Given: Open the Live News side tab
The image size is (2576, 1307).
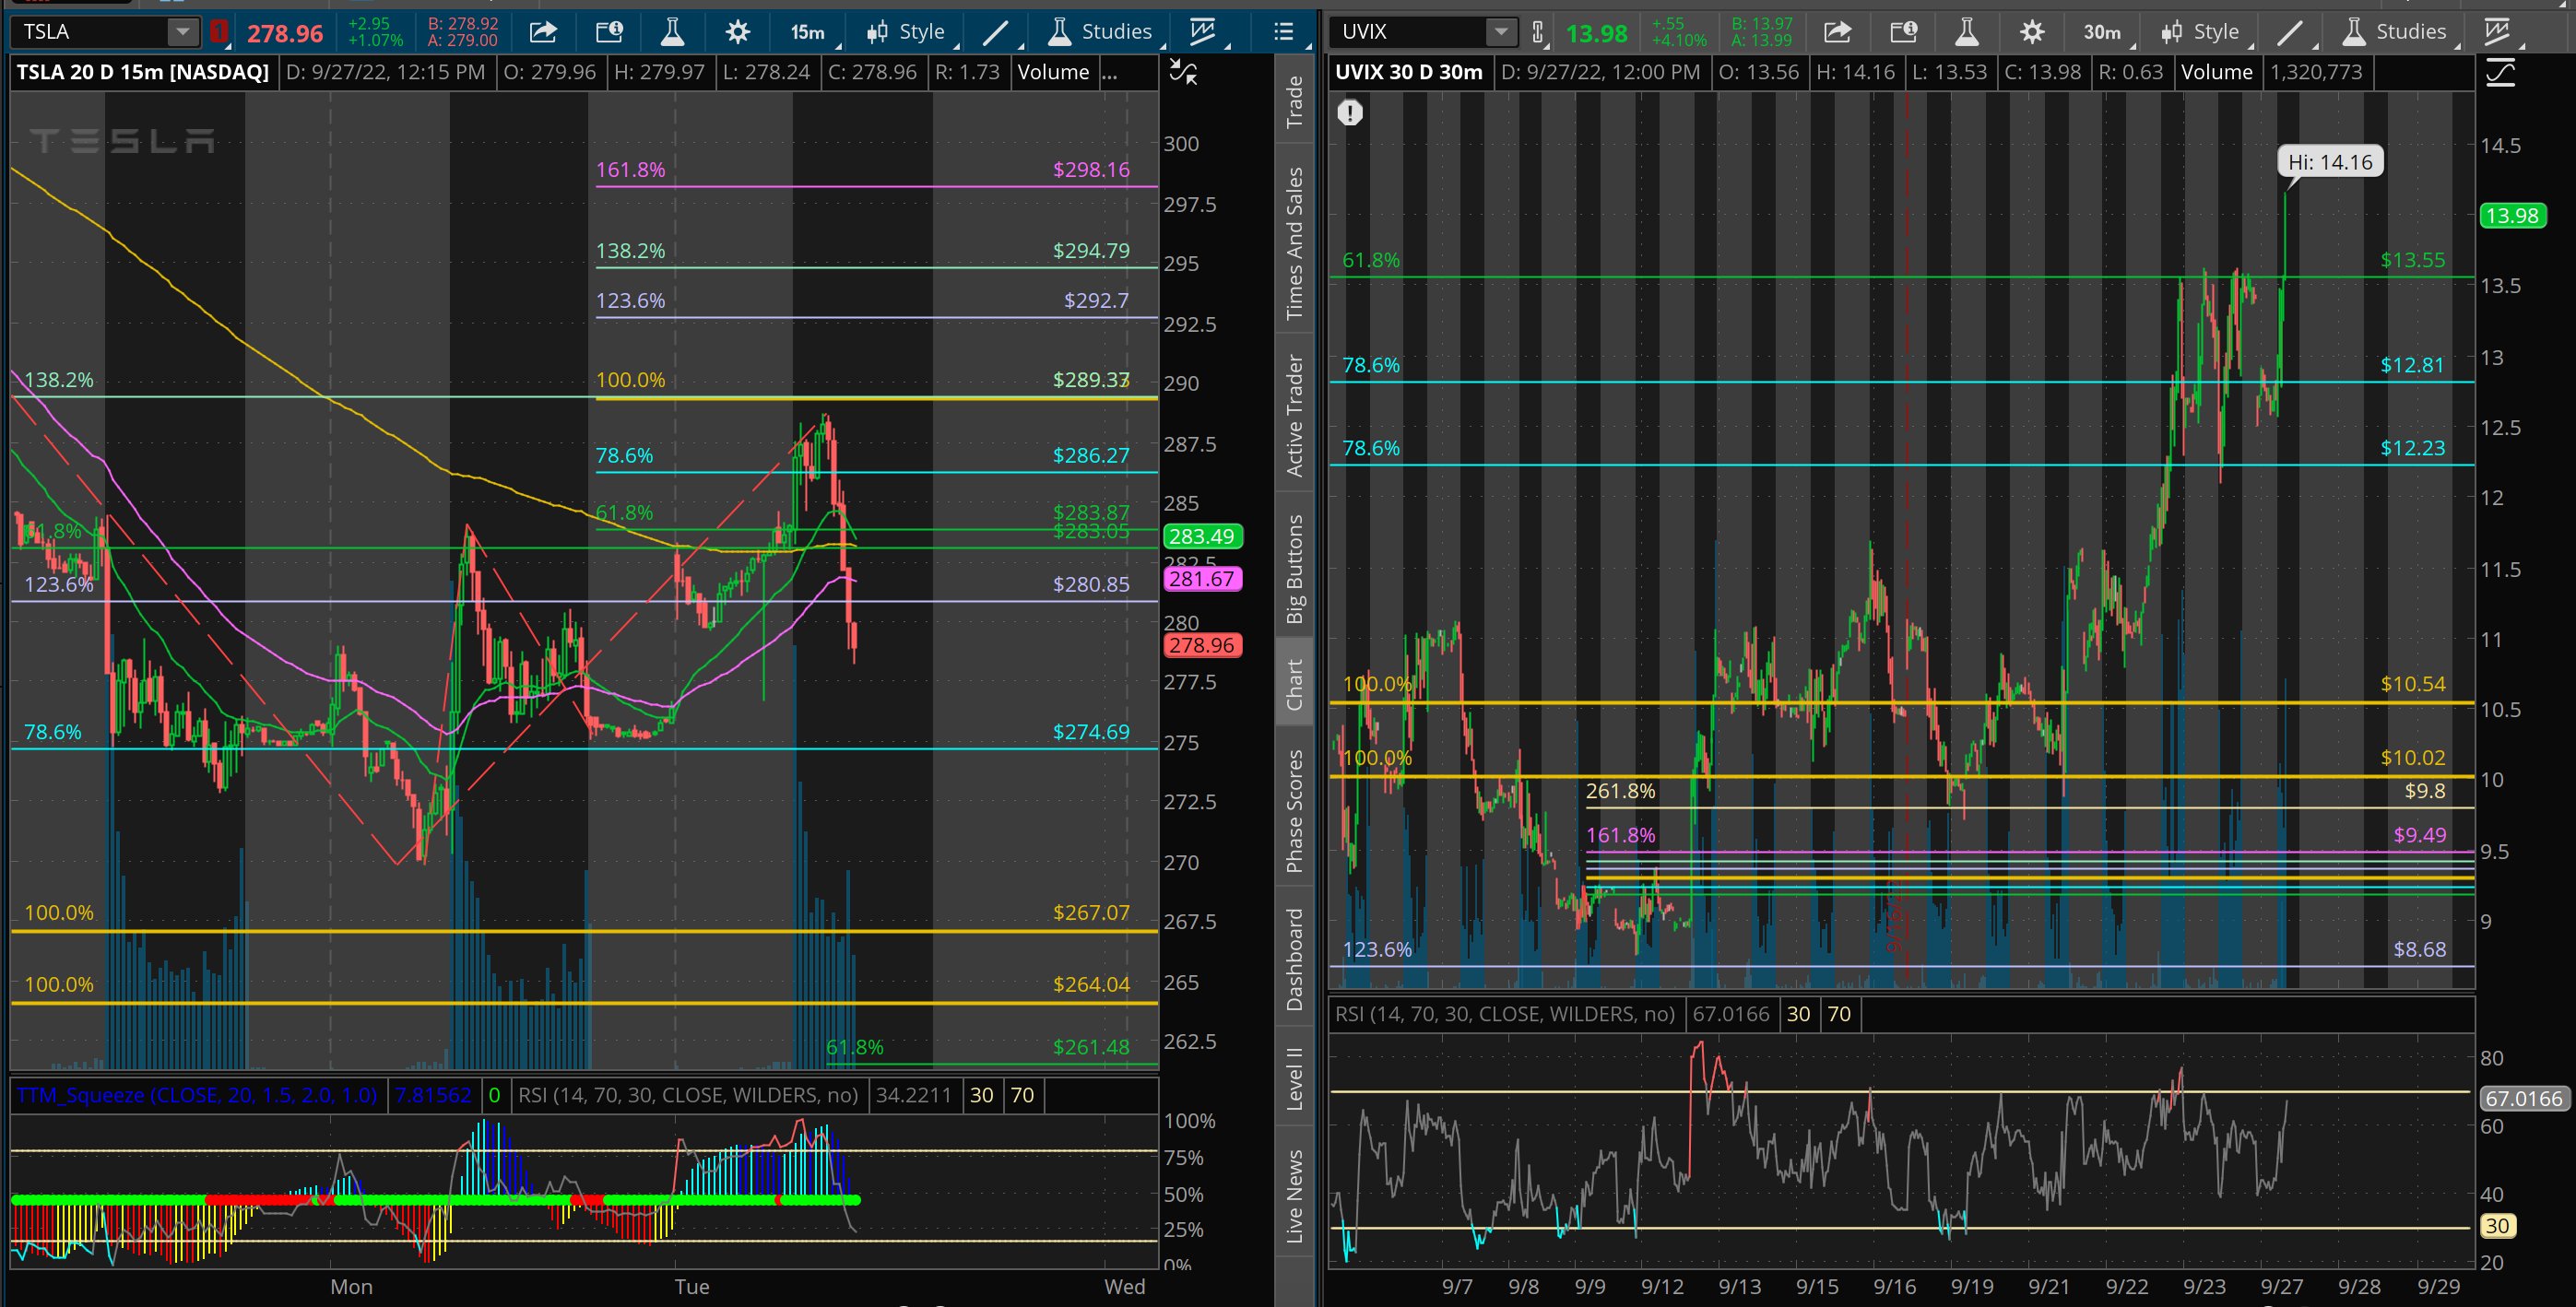Looking at the screenshot, I should (x=1294, y=1196).
